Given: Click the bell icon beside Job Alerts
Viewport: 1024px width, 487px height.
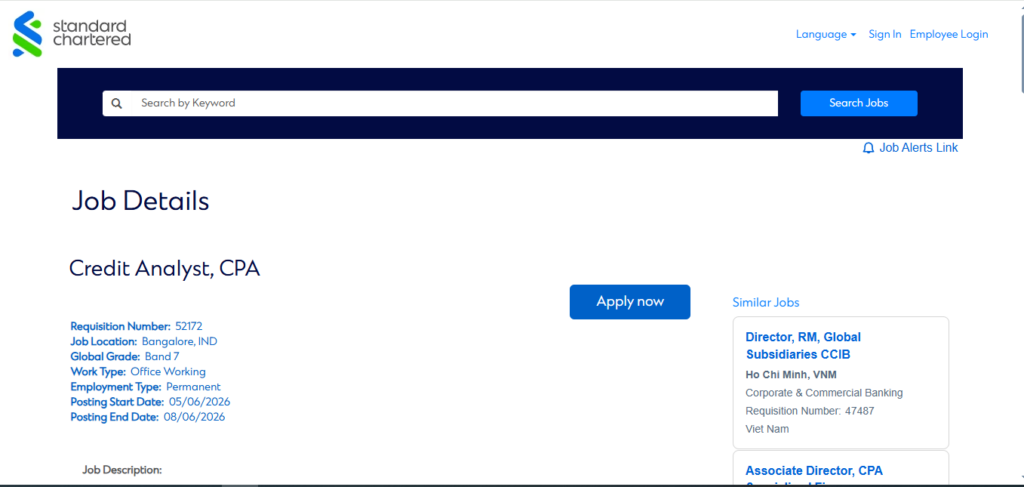Looking at the screenshot, I should click(868, 148).
